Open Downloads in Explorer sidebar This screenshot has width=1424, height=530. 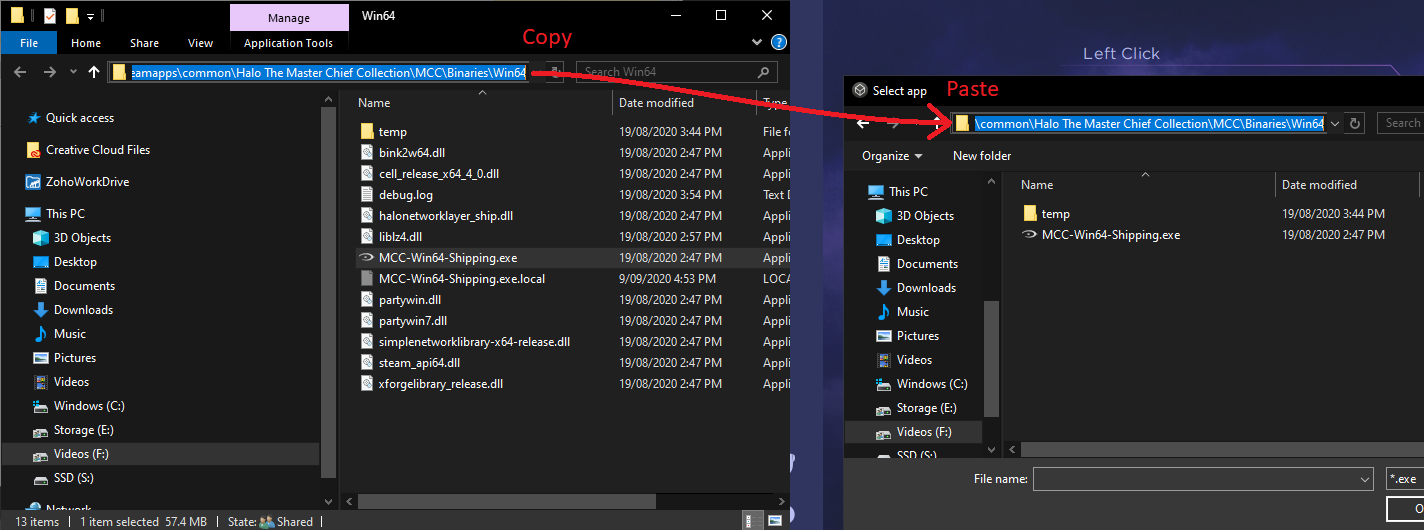(x=83, y=310)
